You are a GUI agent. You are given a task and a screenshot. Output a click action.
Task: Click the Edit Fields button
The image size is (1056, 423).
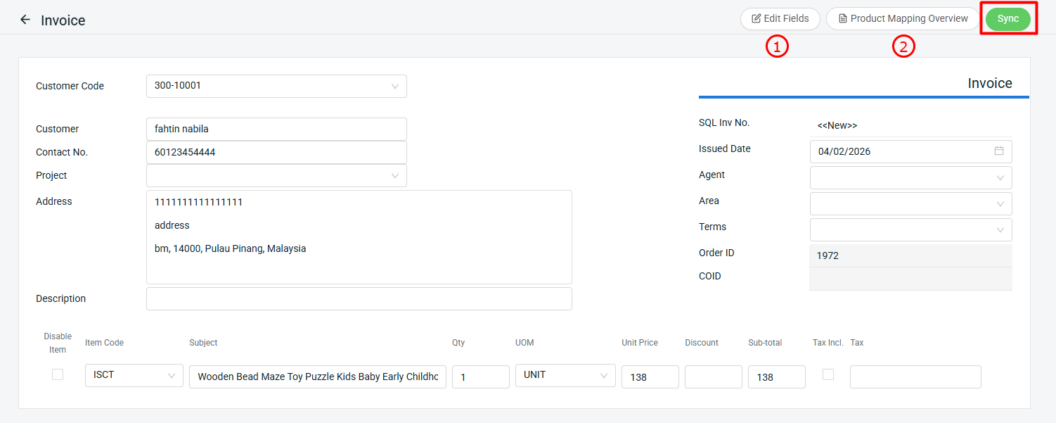780,19
